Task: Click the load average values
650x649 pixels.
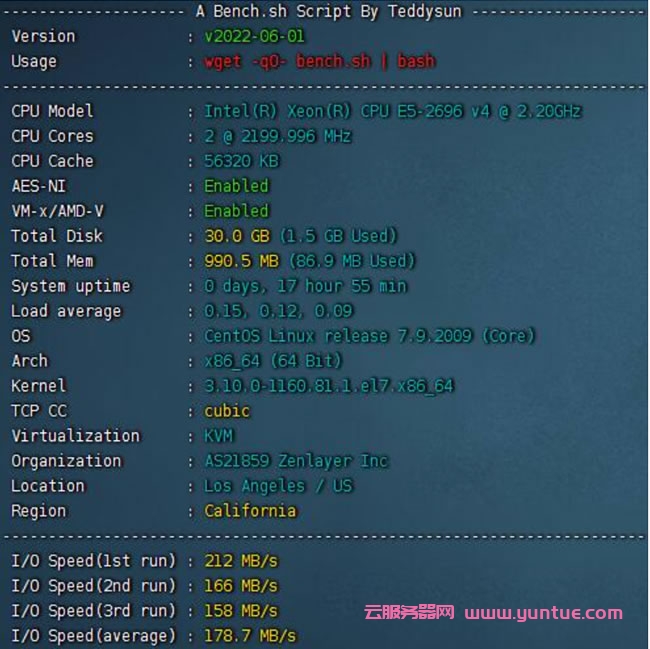Action: (x=278, y=311)
